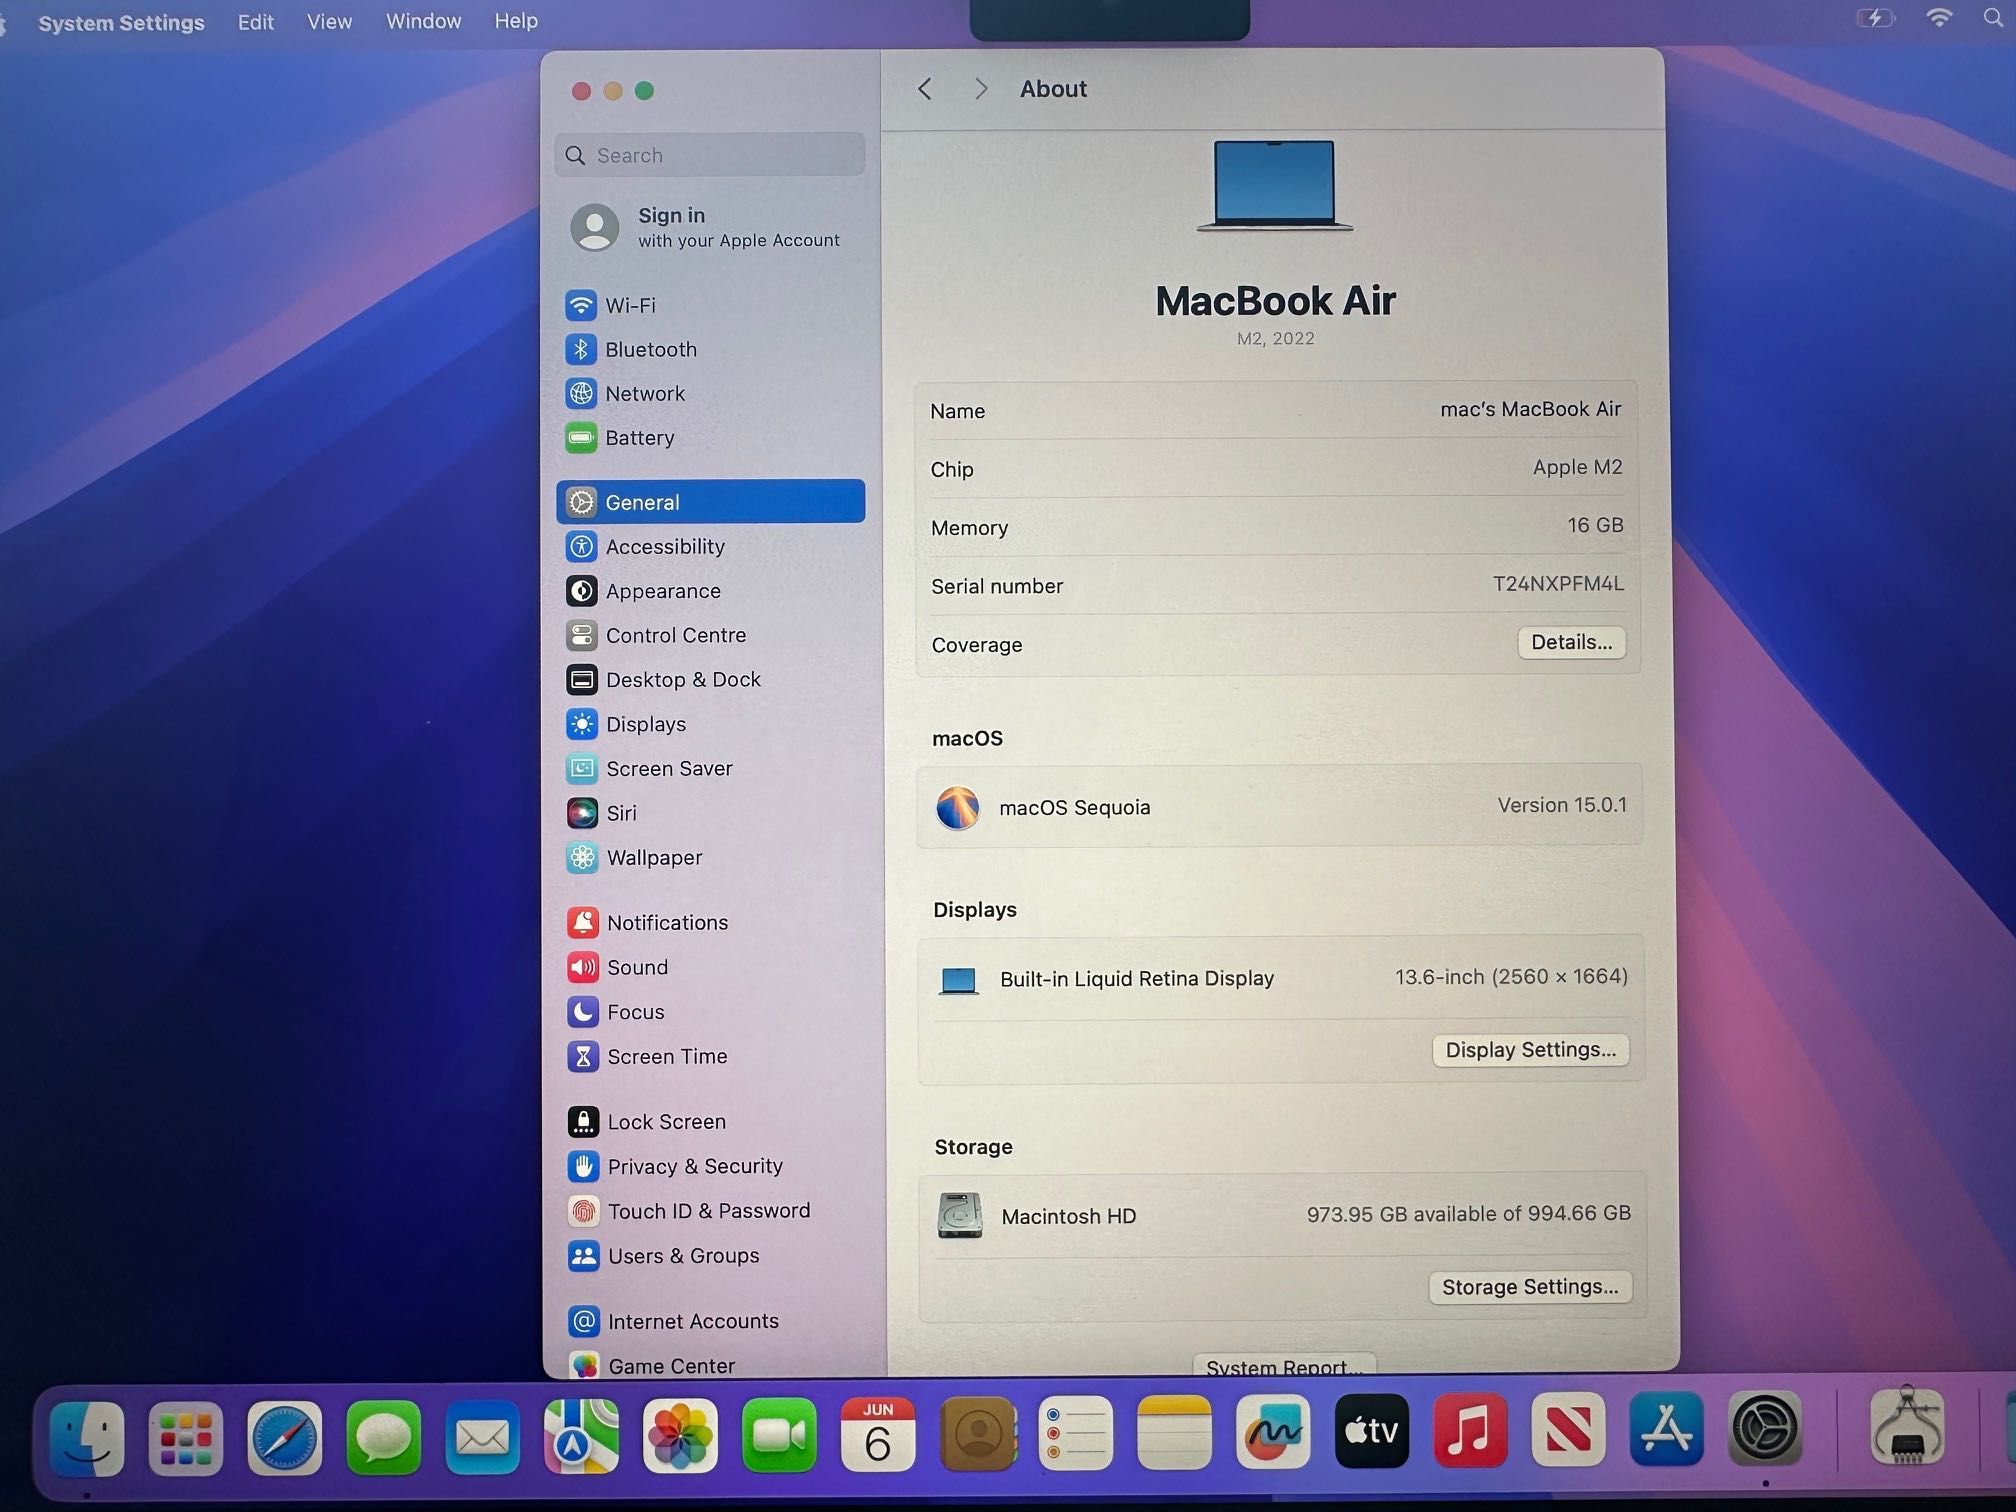The width and height of the screenshot is (2016, 1512).
Task: Click System Settings icon in Dock
Action: tap(1766, 1428)
